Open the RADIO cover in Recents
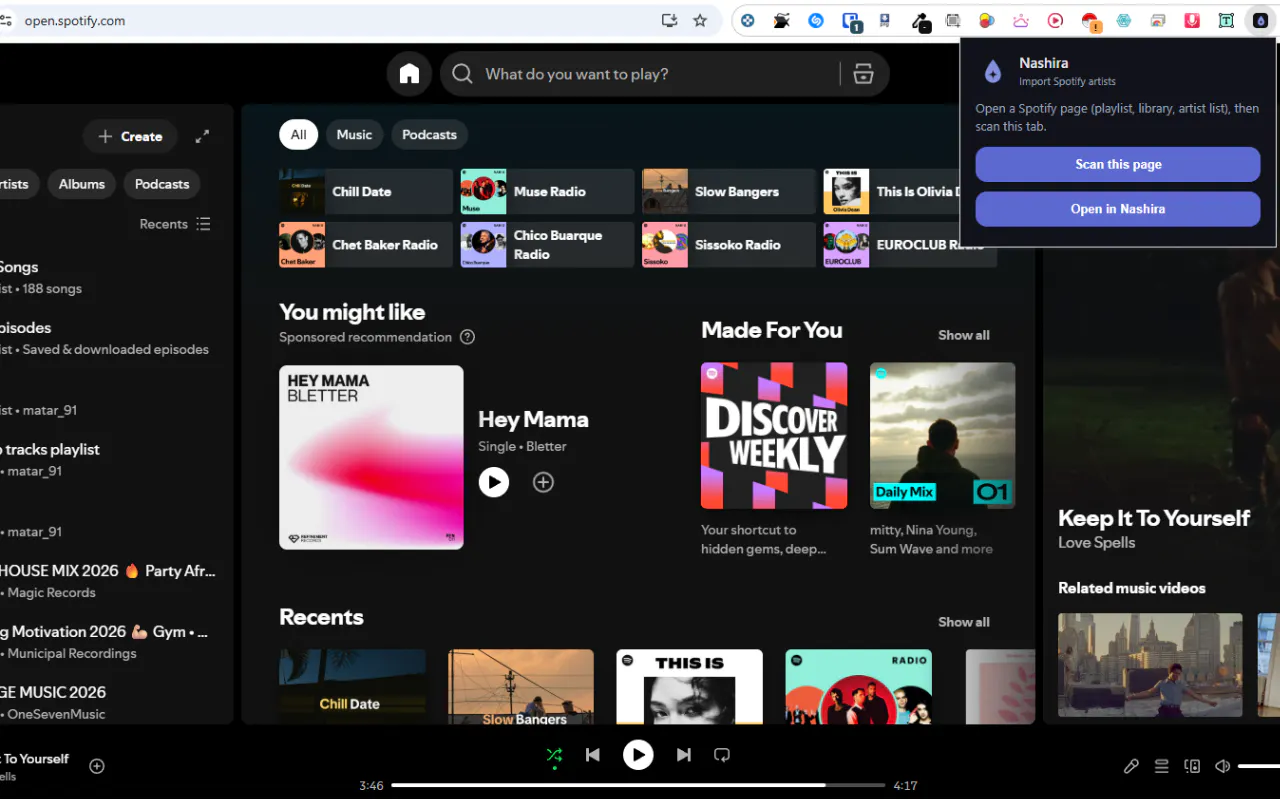The width and height of the screenshot is (1280, 800). point(858,687)
